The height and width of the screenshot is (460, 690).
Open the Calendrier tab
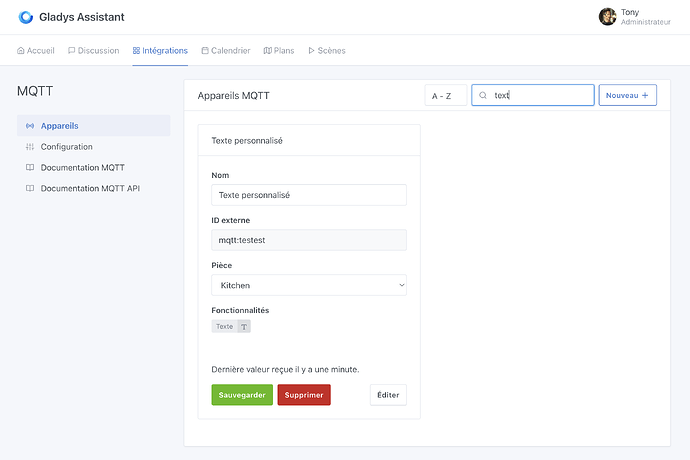coord(225,50)
